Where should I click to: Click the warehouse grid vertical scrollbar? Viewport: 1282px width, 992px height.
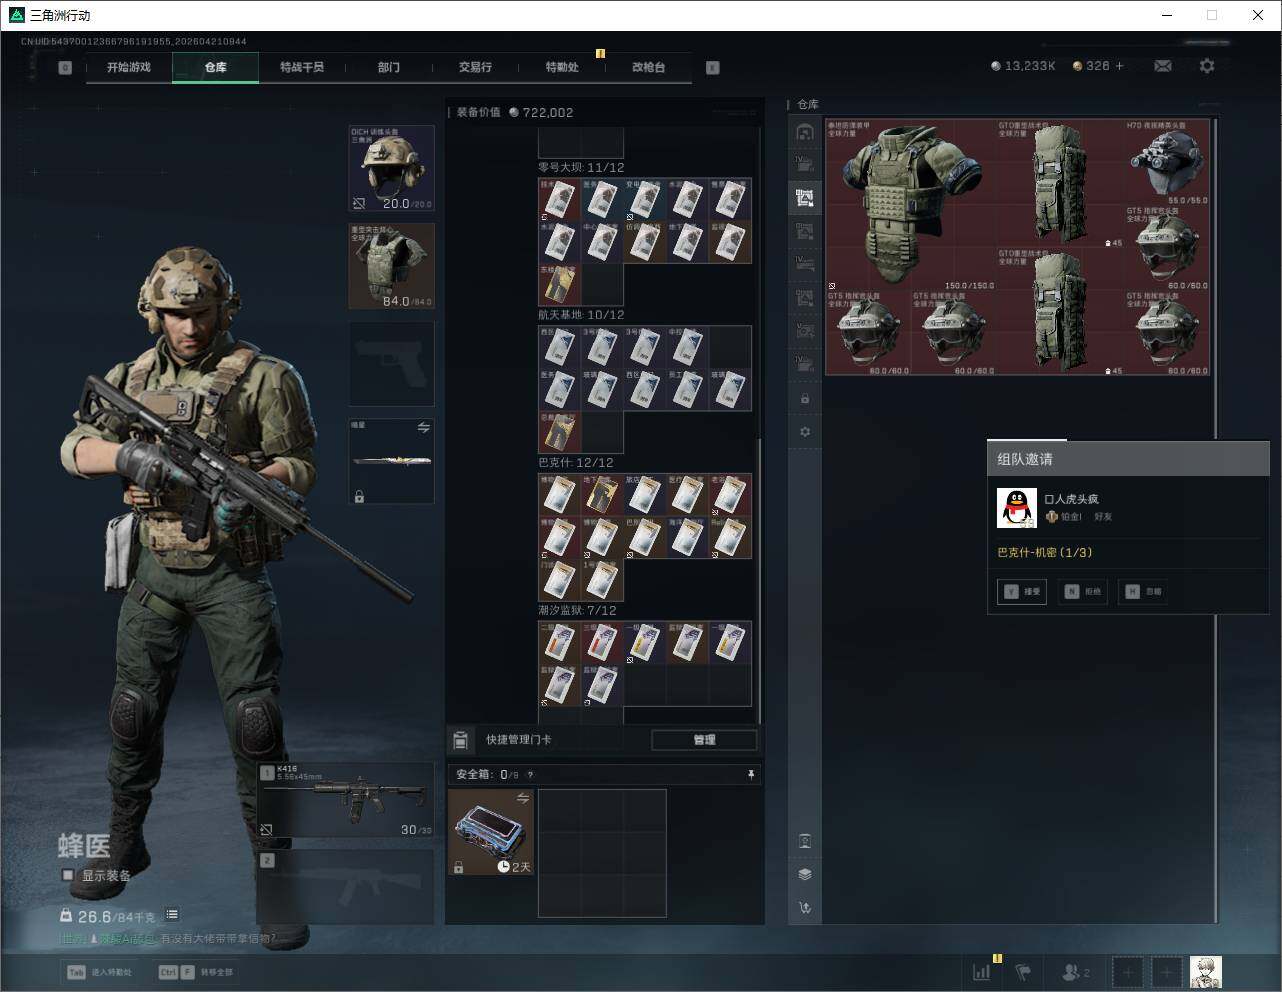[1216, 520]
